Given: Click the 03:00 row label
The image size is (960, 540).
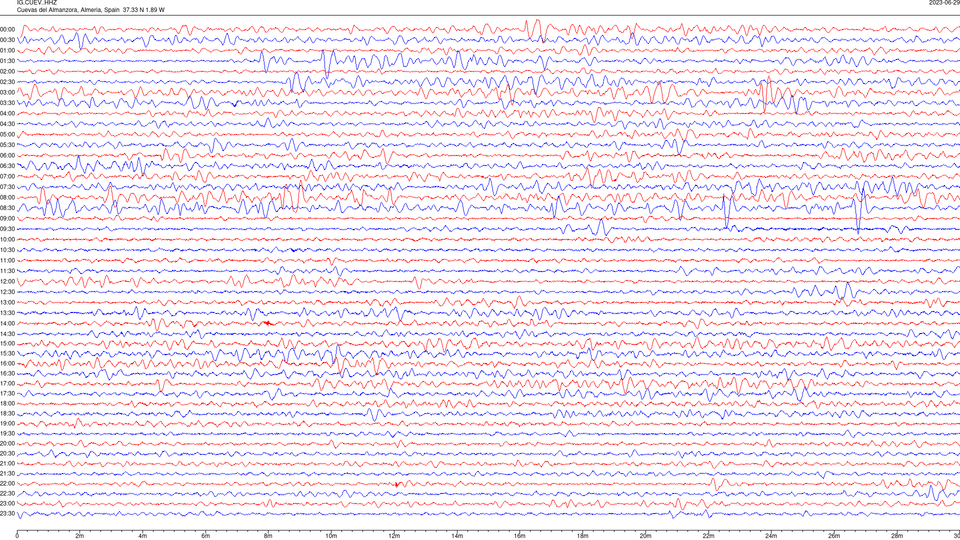Looking at the screenshot, I should point(7,92).
